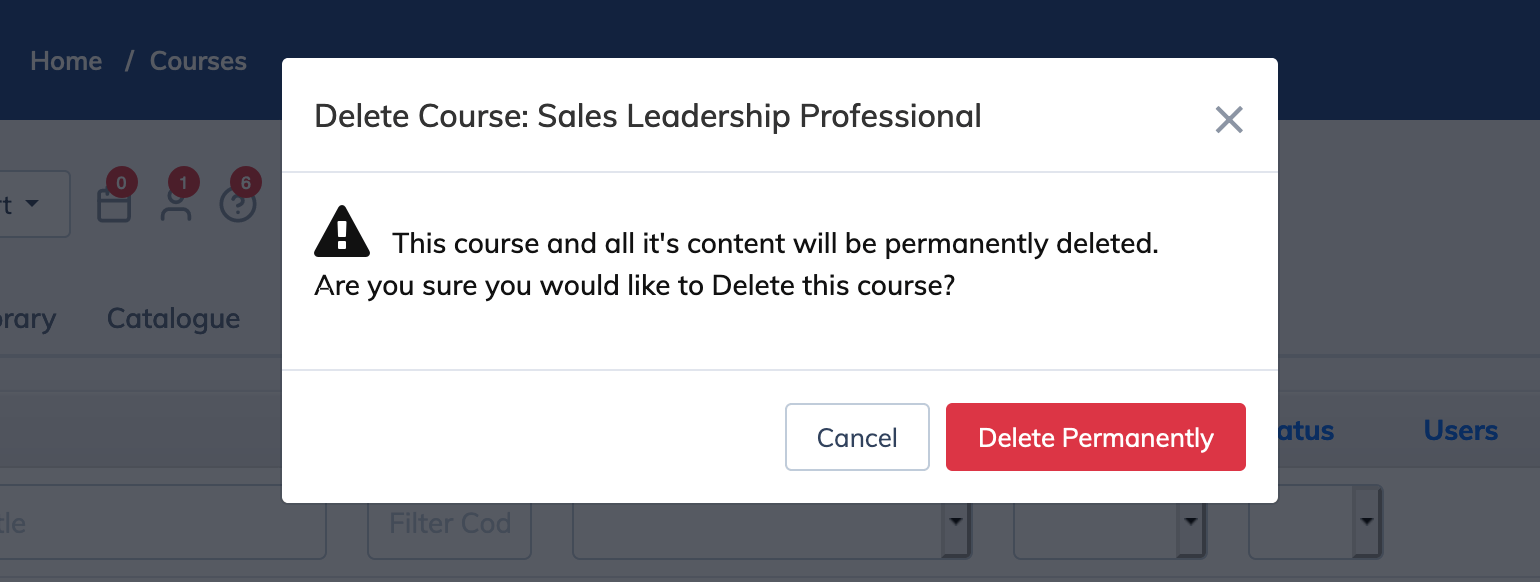Open the user profile icon
The image size is (1540, 582).
click(176, 205)
